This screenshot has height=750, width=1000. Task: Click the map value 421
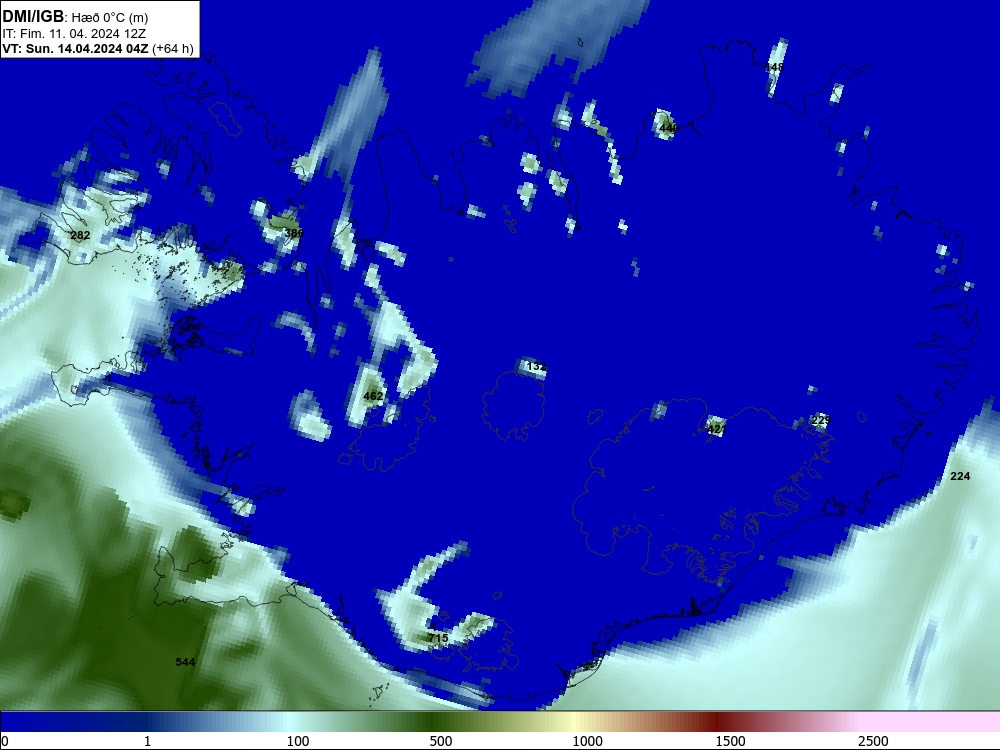[717, 429]
